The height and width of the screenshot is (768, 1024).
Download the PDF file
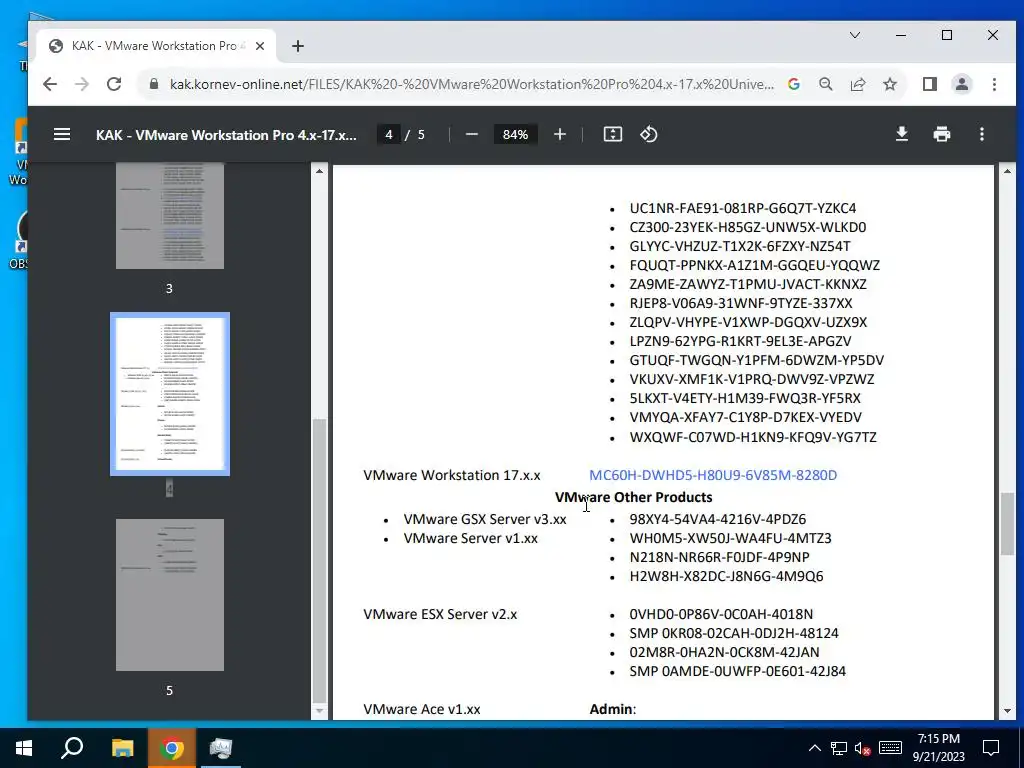[902, 135]
